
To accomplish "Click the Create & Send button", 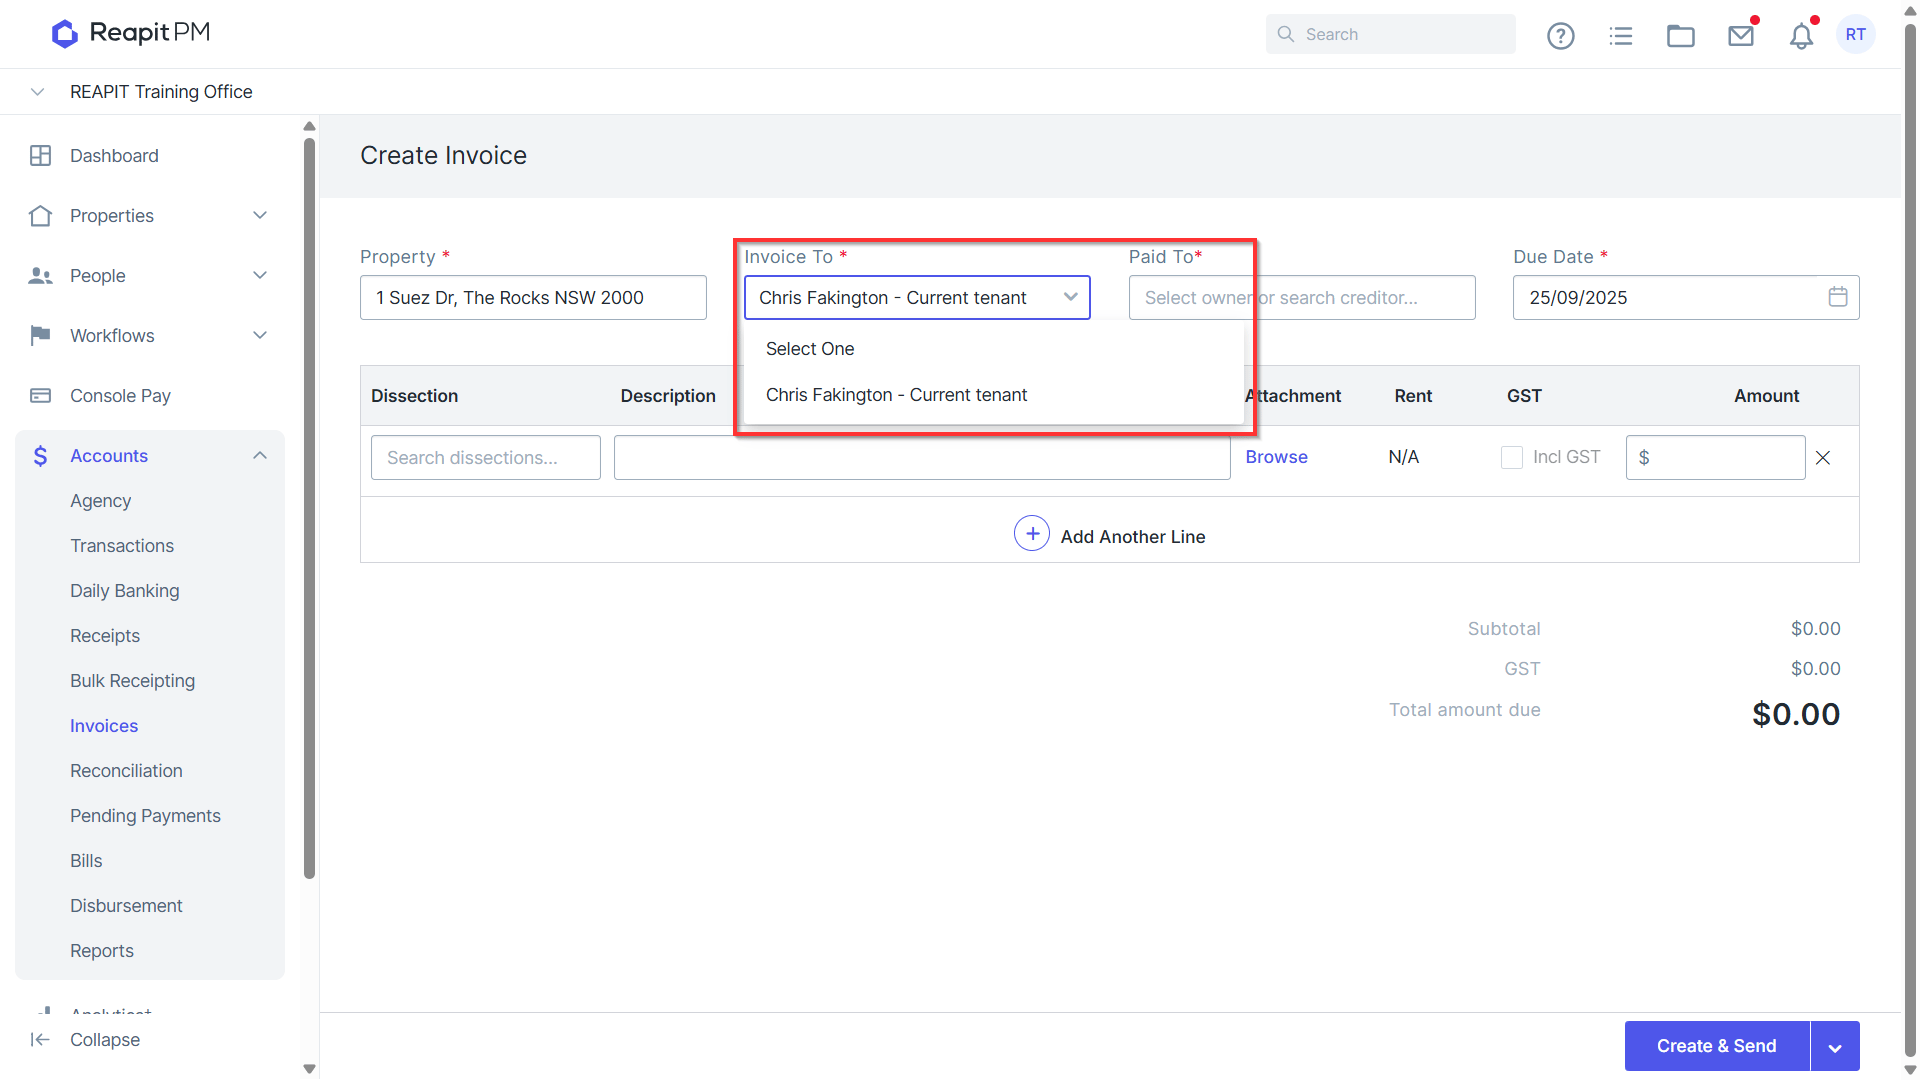I will [x=1717, y=1046].
